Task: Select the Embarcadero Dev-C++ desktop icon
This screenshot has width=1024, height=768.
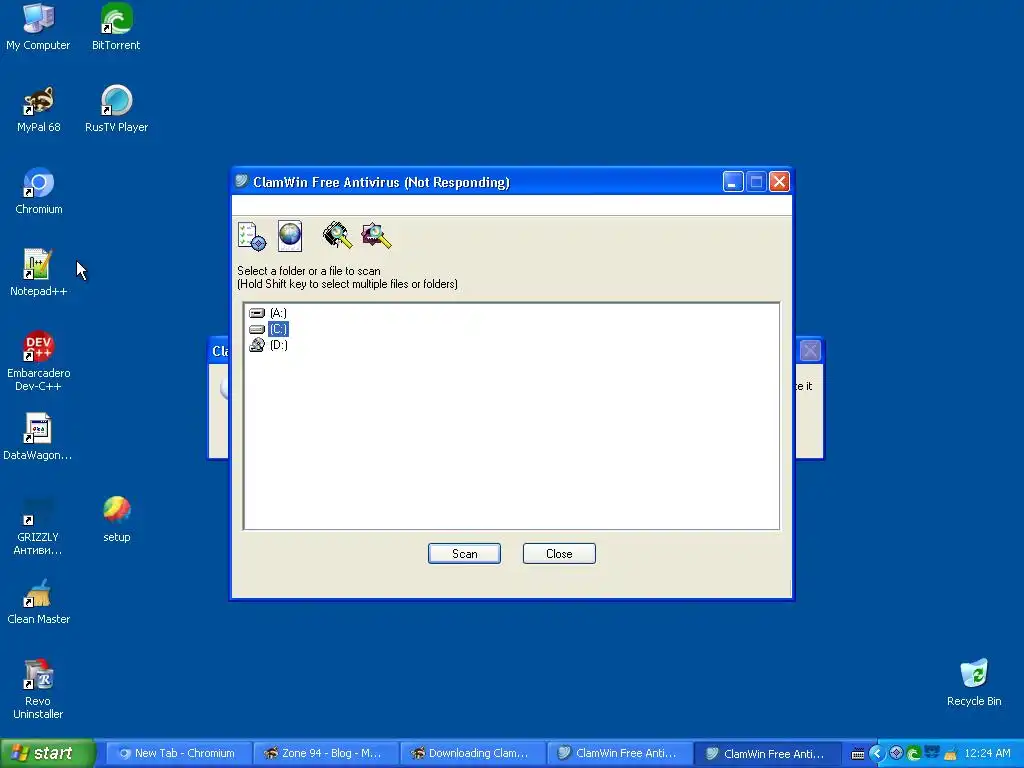Action: (39, 361)
